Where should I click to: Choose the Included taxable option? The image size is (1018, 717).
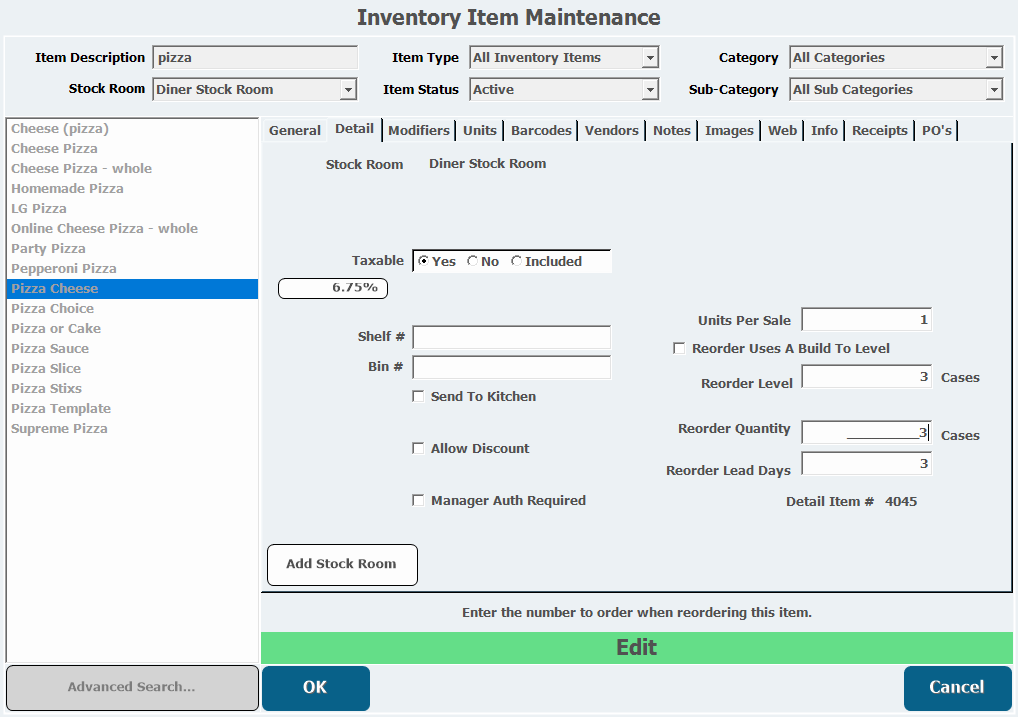516,262
